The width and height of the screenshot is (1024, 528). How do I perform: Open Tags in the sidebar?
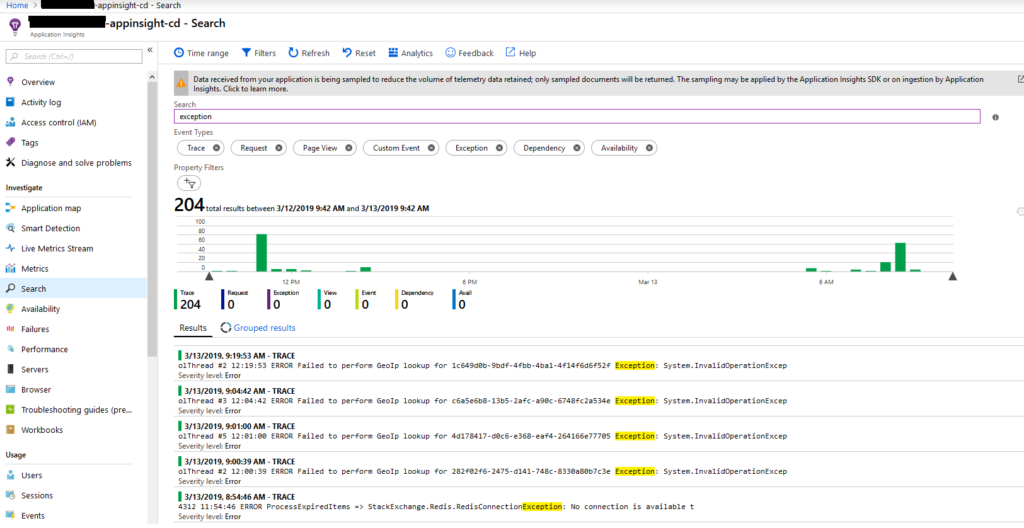(x=30, y=142)
